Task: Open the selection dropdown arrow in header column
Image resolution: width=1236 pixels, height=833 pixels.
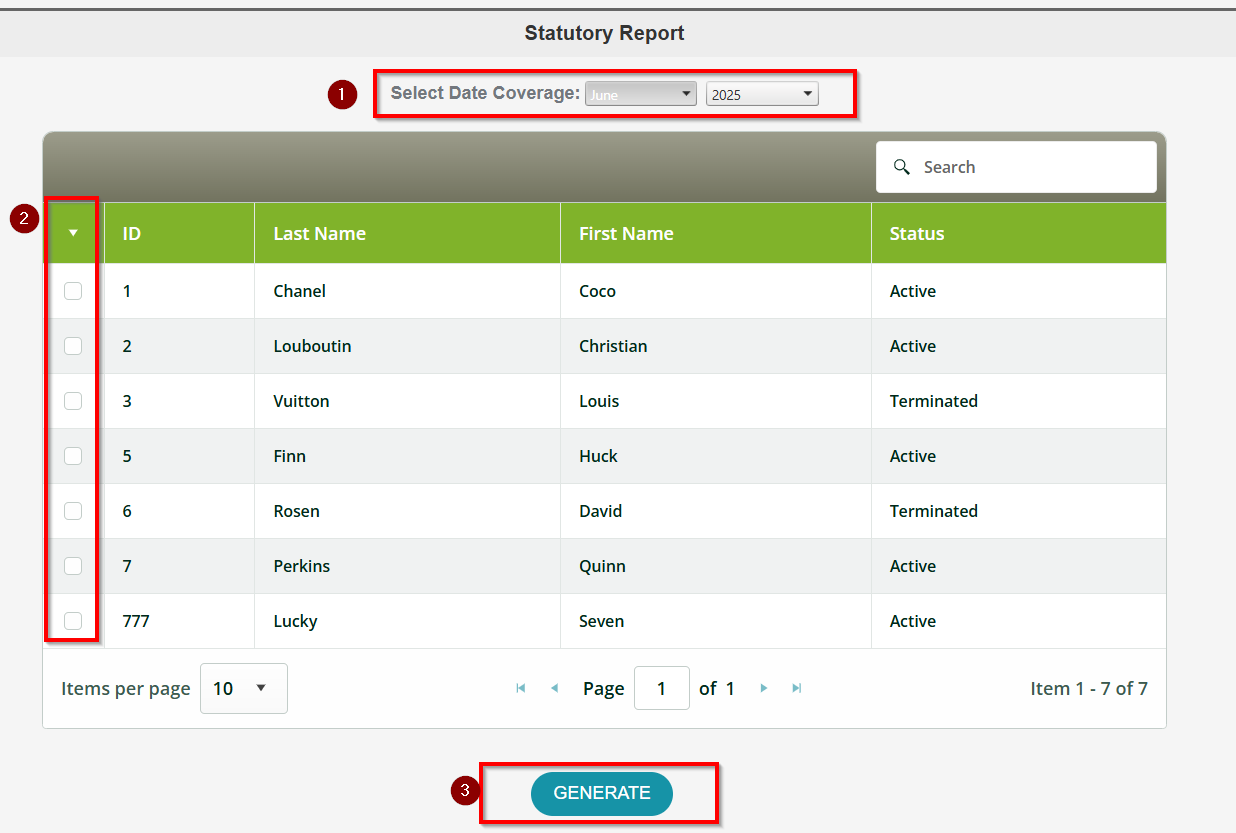Action: click(71, 232)
